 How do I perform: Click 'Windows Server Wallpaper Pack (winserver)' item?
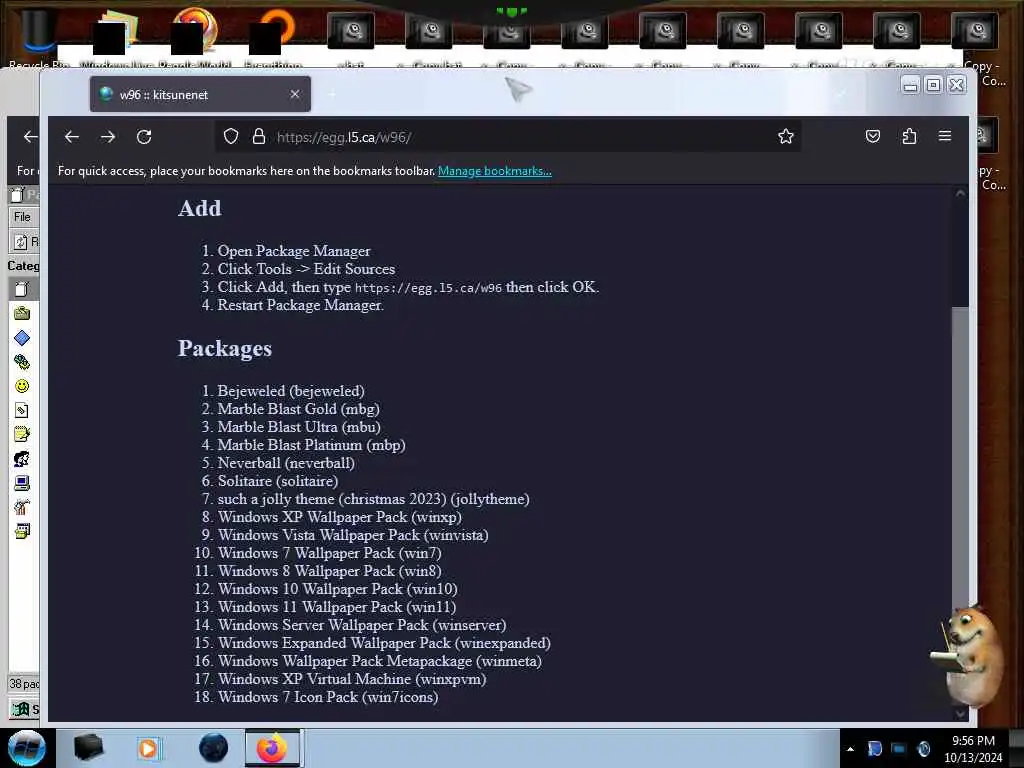[362, 625]
